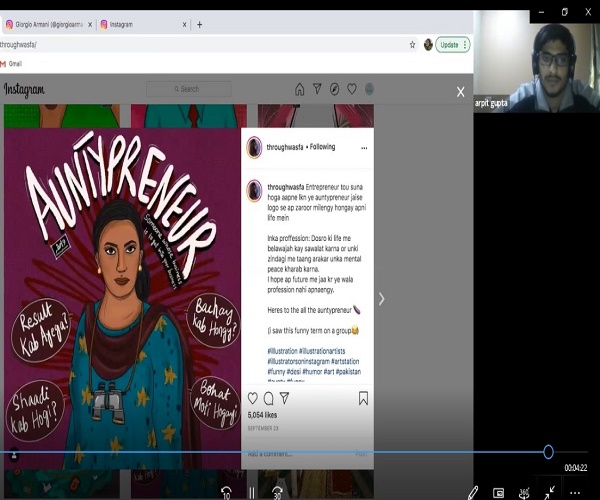Click the Following button in post header
Screen dimensions: 600x500
click(322, 147)
